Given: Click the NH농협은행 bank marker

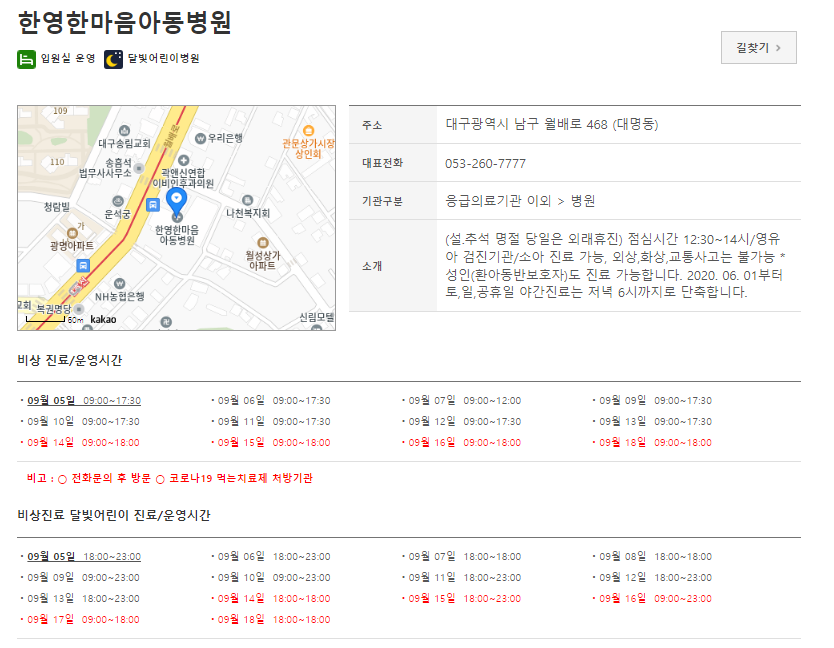Looking at the screenshot, I should coord(120,283).
